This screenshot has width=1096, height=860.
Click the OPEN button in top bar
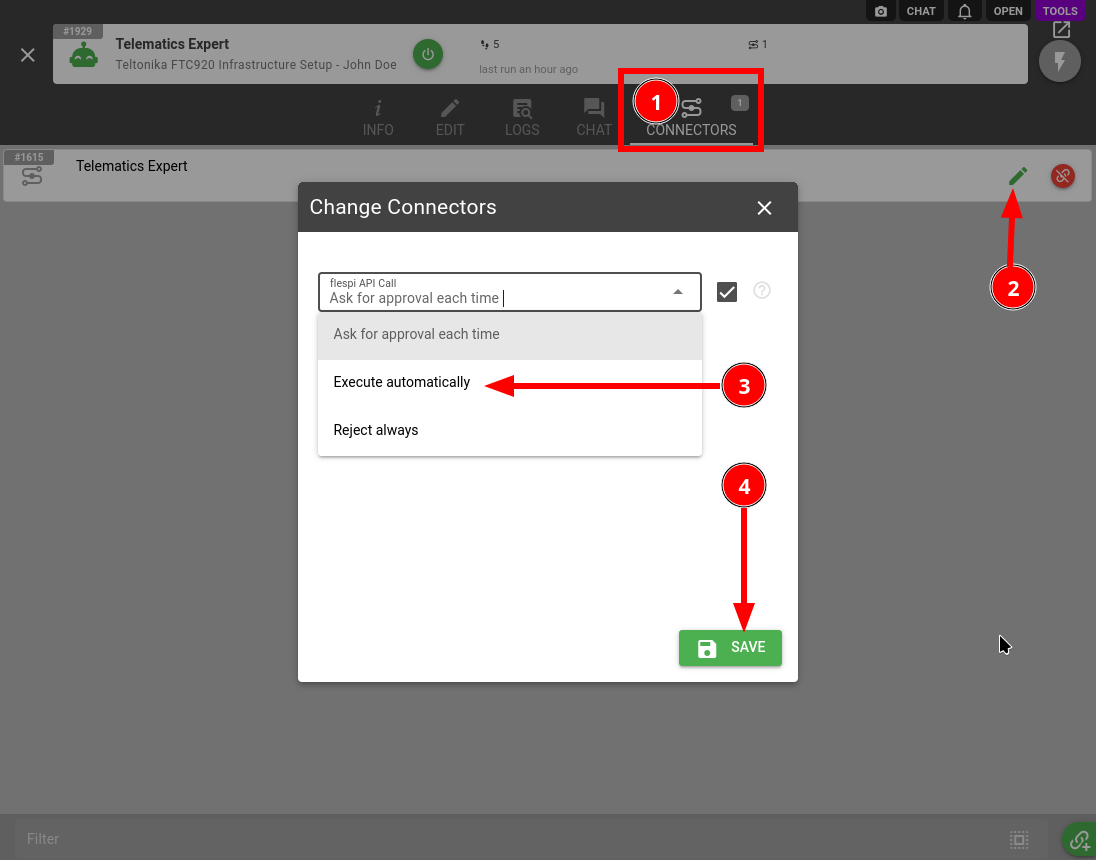point(1008,10)
